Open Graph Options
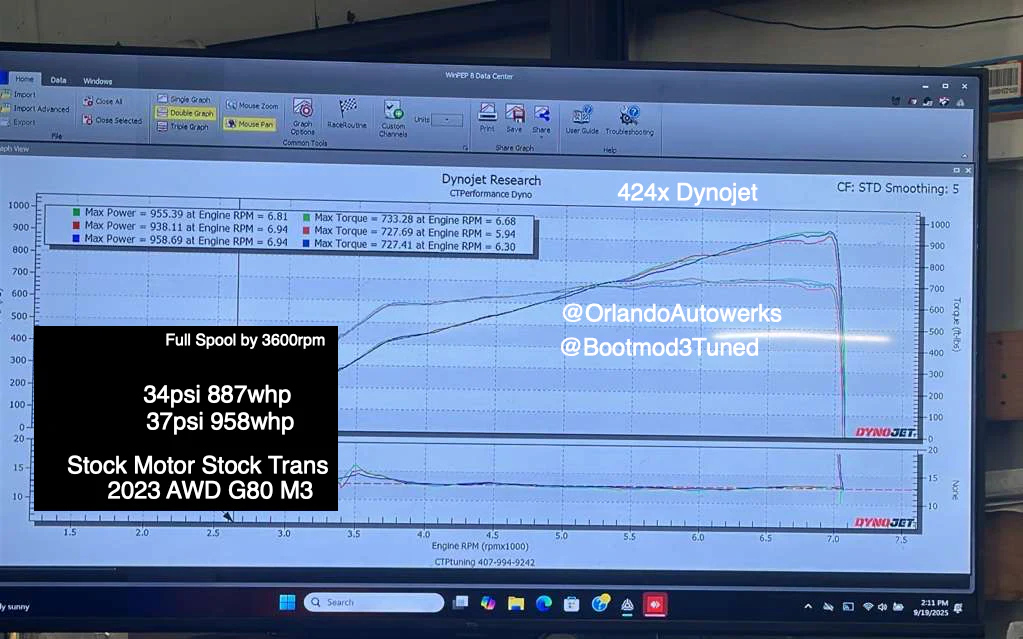 pos(303,117)
